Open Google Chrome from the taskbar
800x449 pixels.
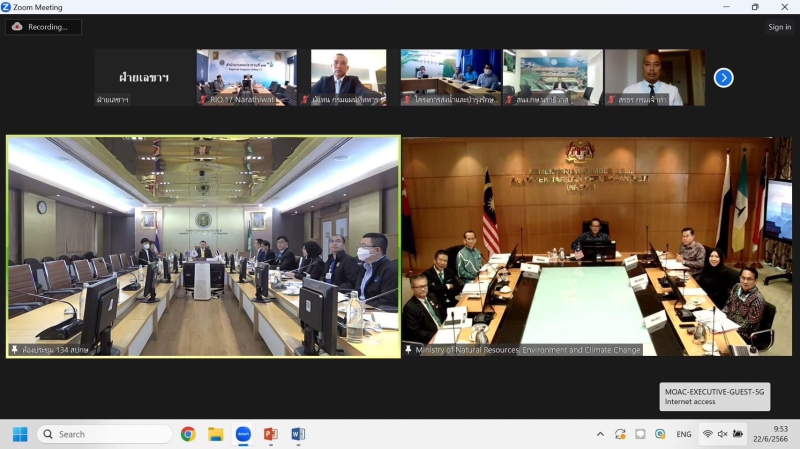coord(188,434)
